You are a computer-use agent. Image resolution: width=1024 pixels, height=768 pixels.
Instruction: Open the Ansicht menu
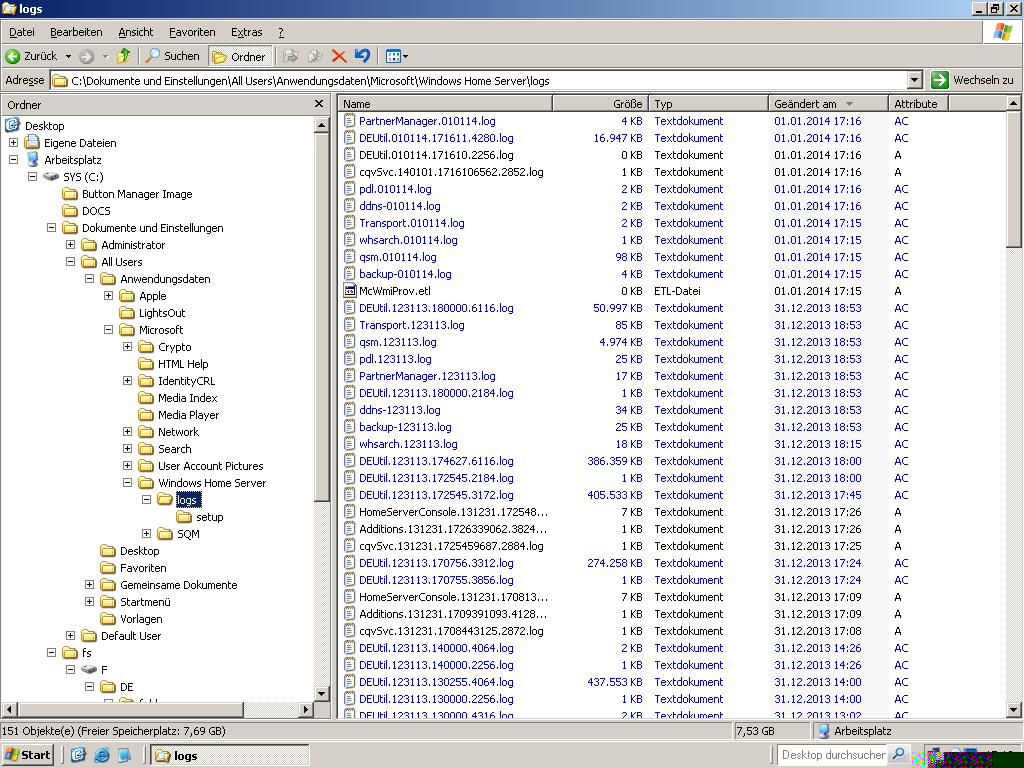point(135,32)
